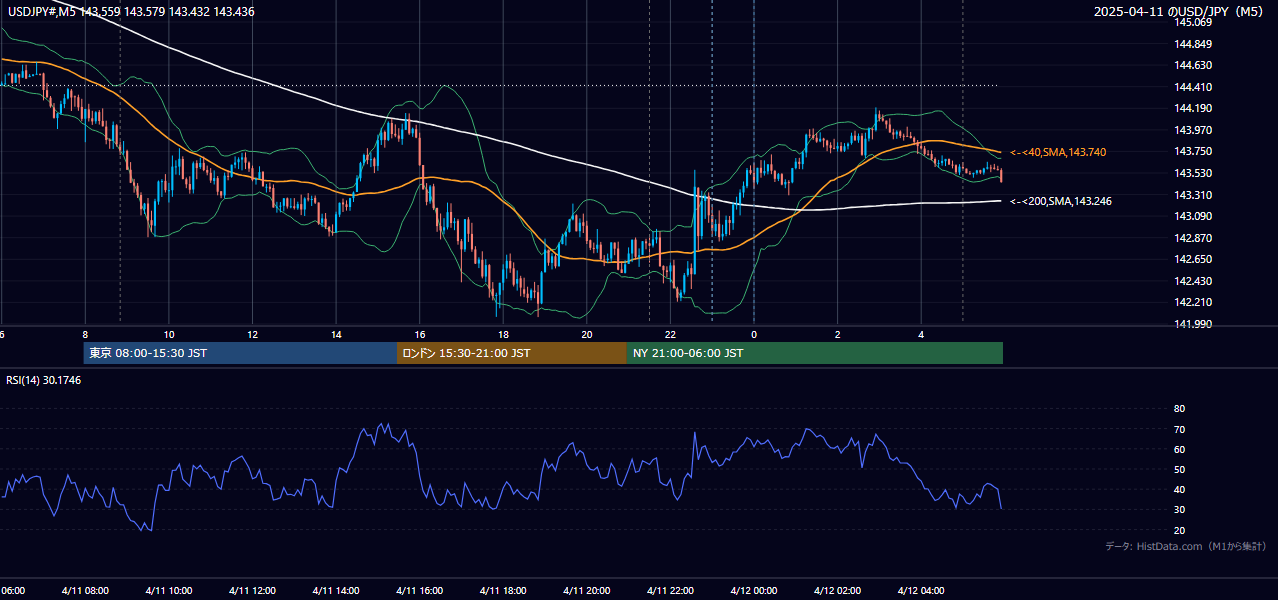Click the NY 21:00-06:00 JST session bar
1278x600 pixels.
815,353
